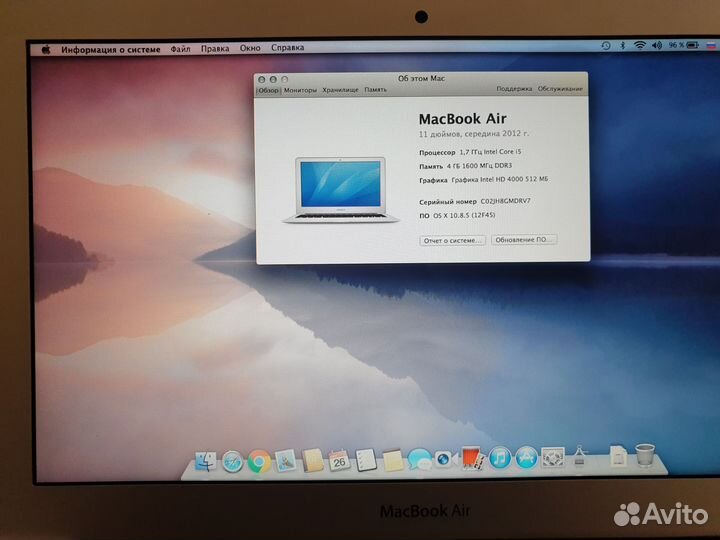This screenshot has height=540, width=720.
Task: Click the 11 дюймов, середина 2012 г. text
Action: click(473, 134)
